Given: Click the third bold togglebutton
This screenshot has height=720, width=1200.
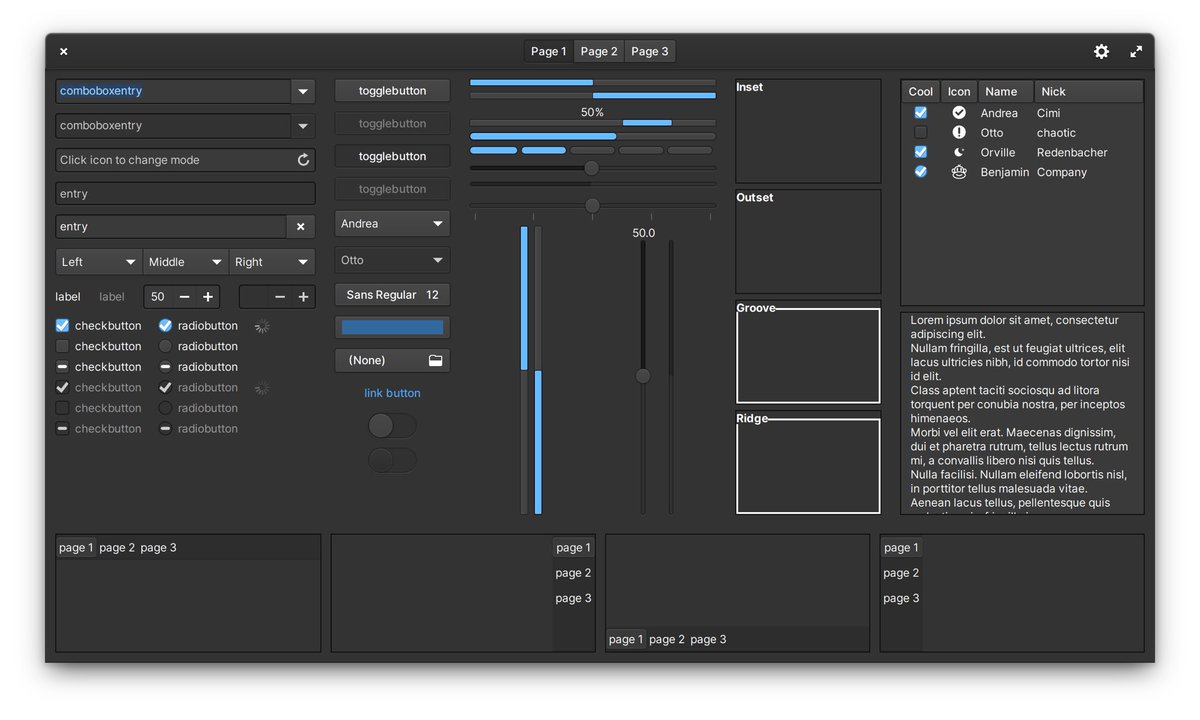Looking at the screenshot, I should coord(392,156).
